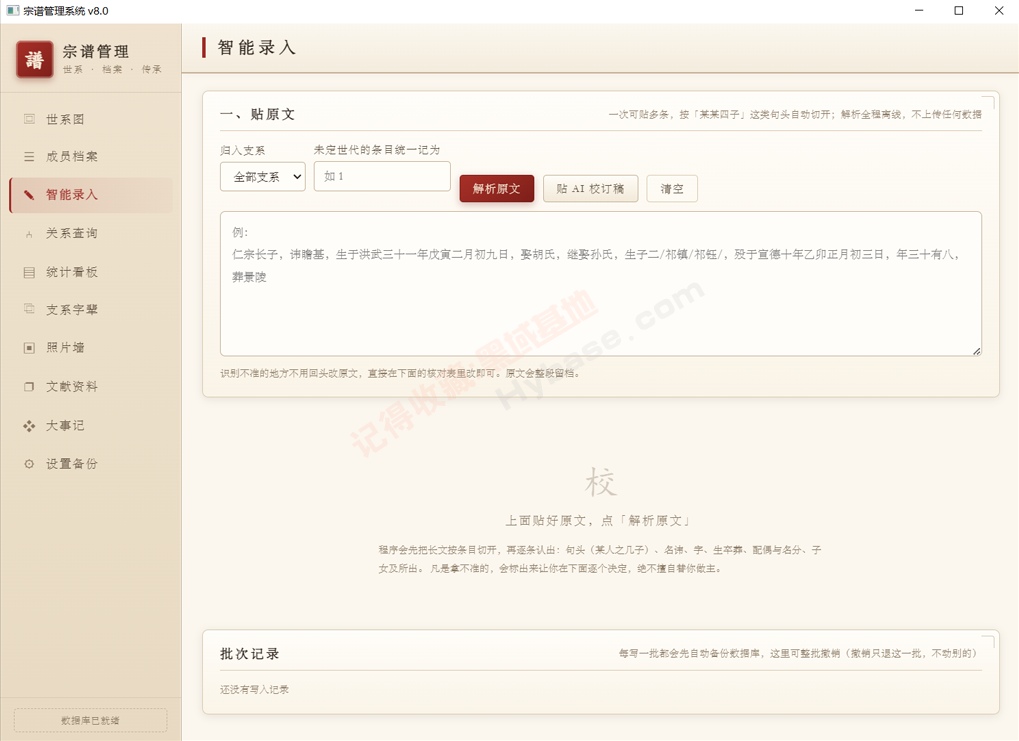Click 贴 AI 校订稿 button
Screen dimensions: 1019x741
(590, 188)
